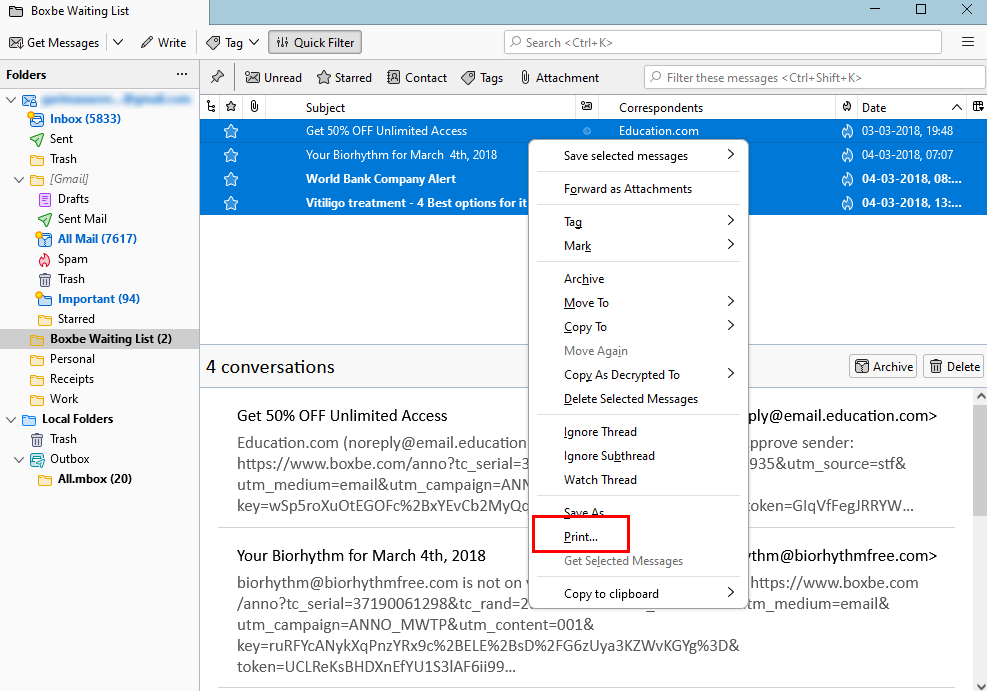The height and width of the screenshot is (691, 987).
Task: Filter by Unread messages
Action: [273, 77]
